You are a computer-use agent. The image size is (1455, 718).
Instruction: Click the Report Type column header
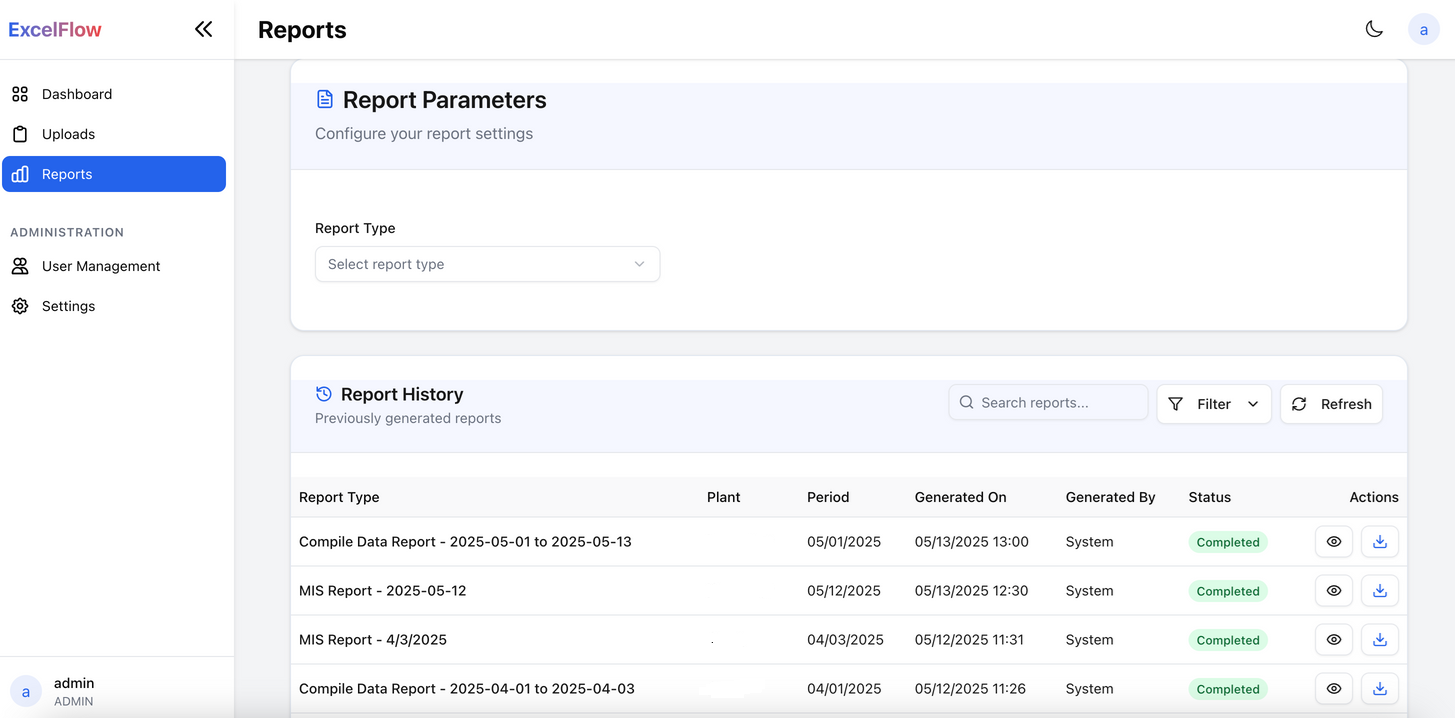click(339, 497)
